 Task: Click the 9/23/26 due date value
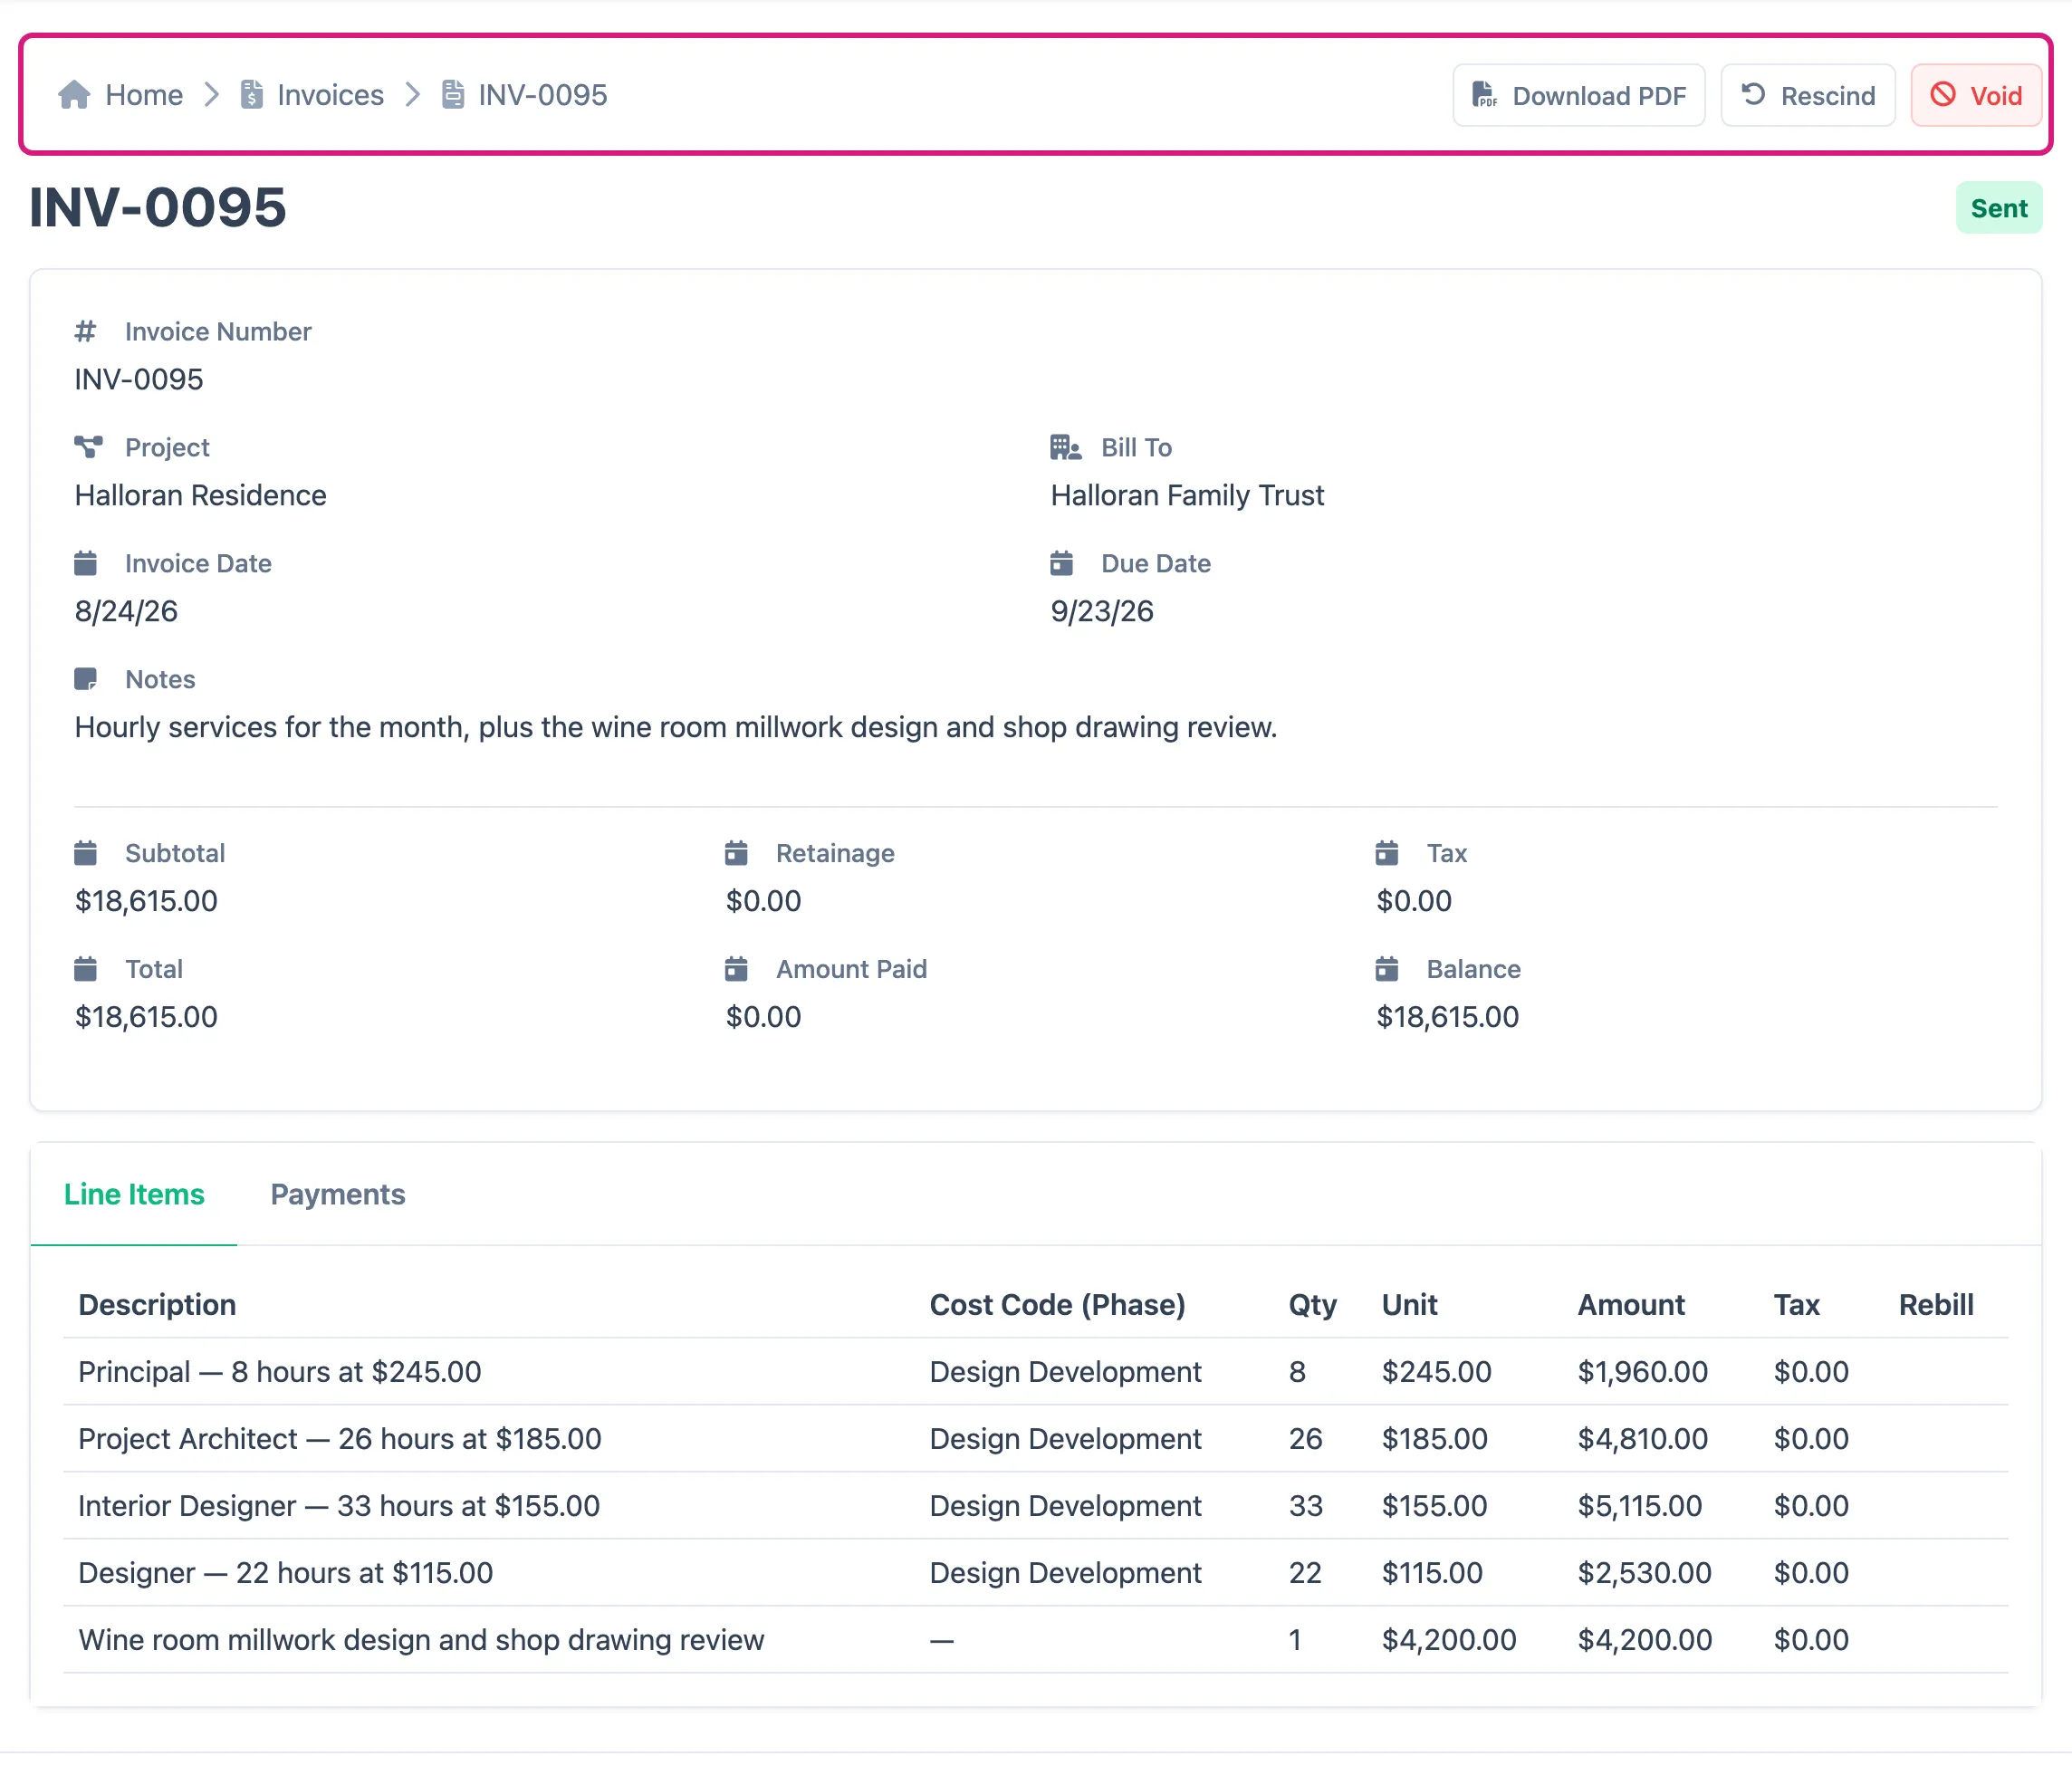(1102, 611)
